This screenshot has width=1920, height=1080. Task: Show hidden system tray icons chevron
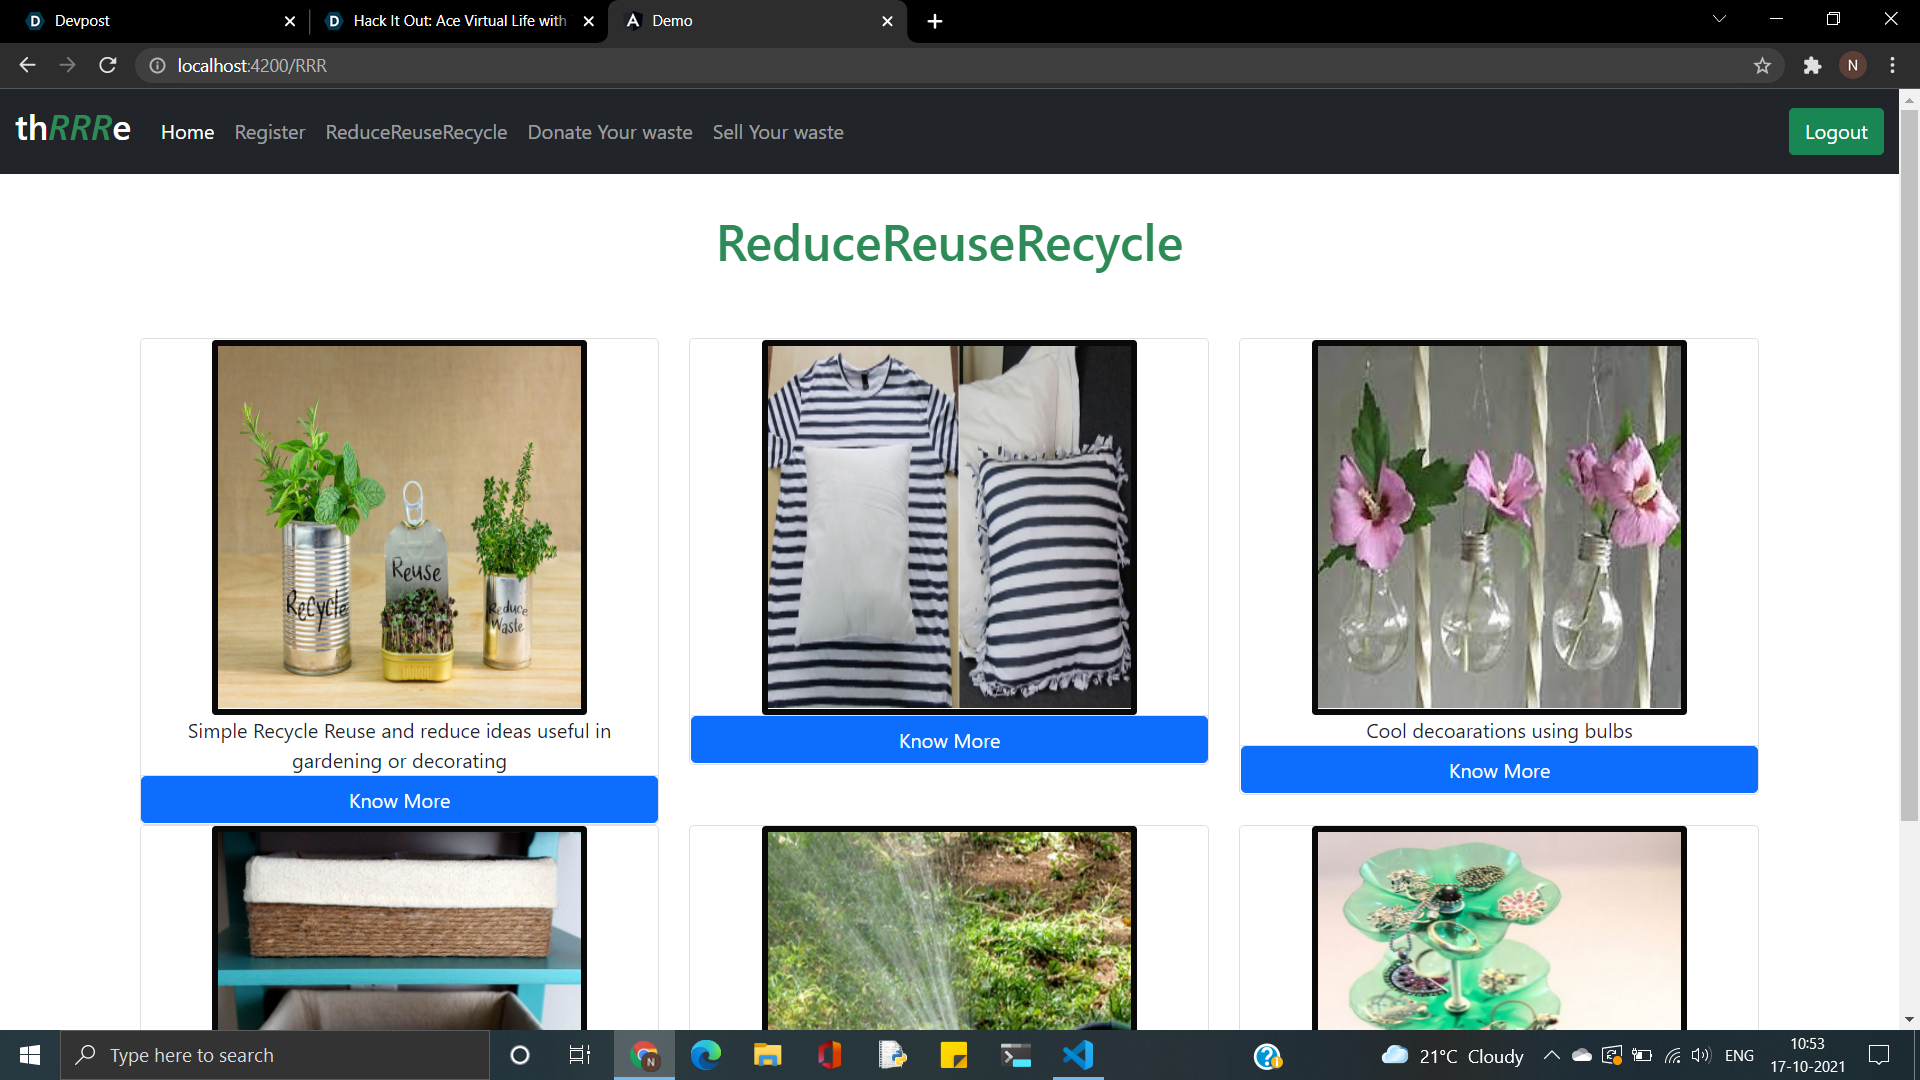(x=1551, y=1055)
